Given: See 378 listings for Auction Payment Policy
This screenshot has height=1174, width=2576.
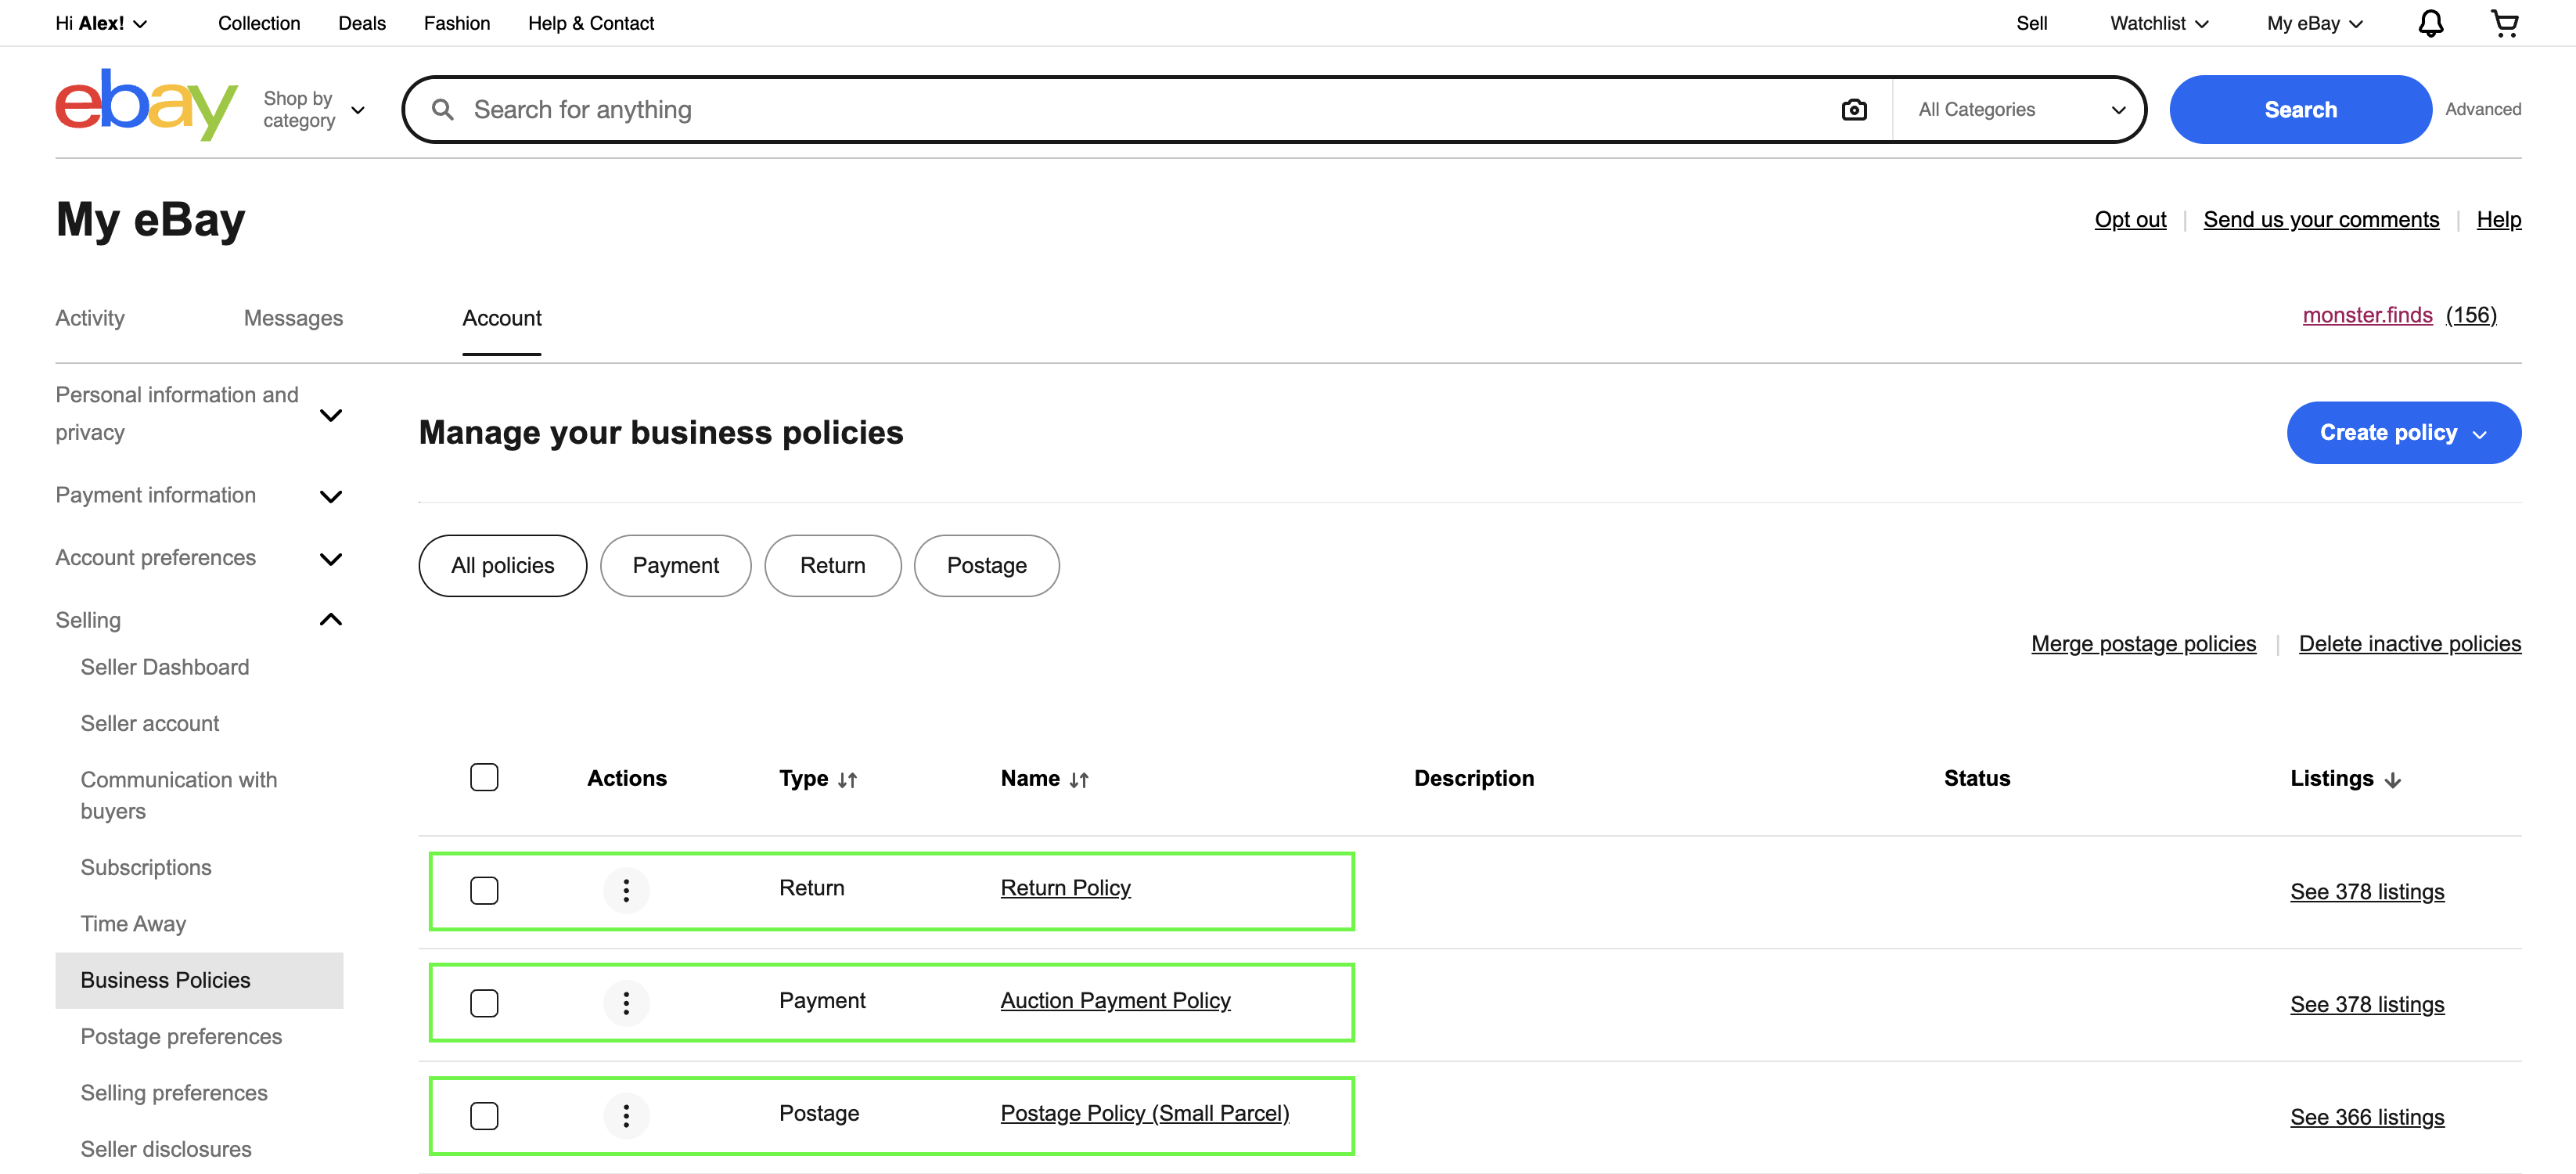Looking at the screenshot, I should tap(2367, 1005).
